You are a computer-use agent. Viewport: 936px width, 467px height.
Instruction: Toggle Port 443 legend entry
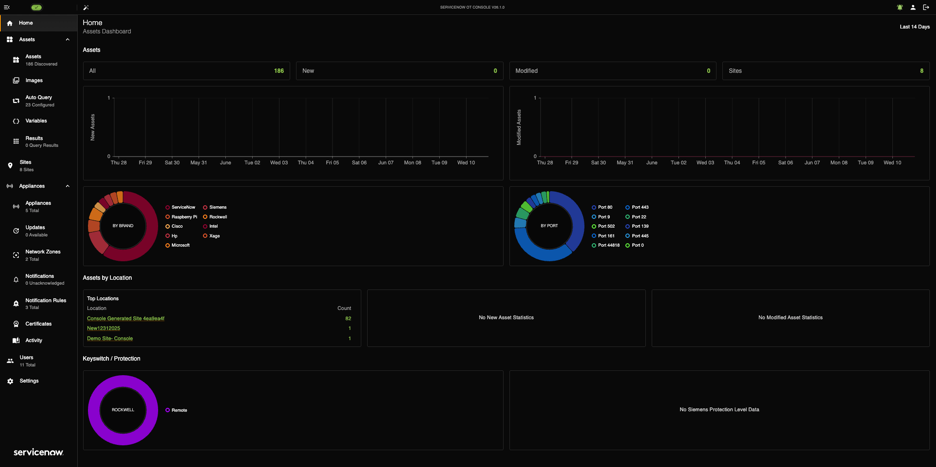(x=638, y=207)
